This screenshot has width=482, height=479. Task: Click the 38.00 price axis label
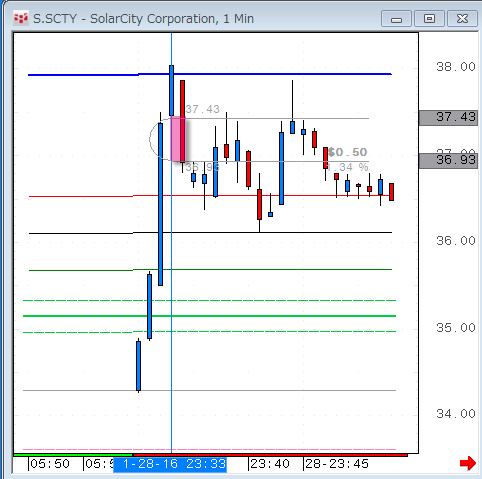coord(456,67)
